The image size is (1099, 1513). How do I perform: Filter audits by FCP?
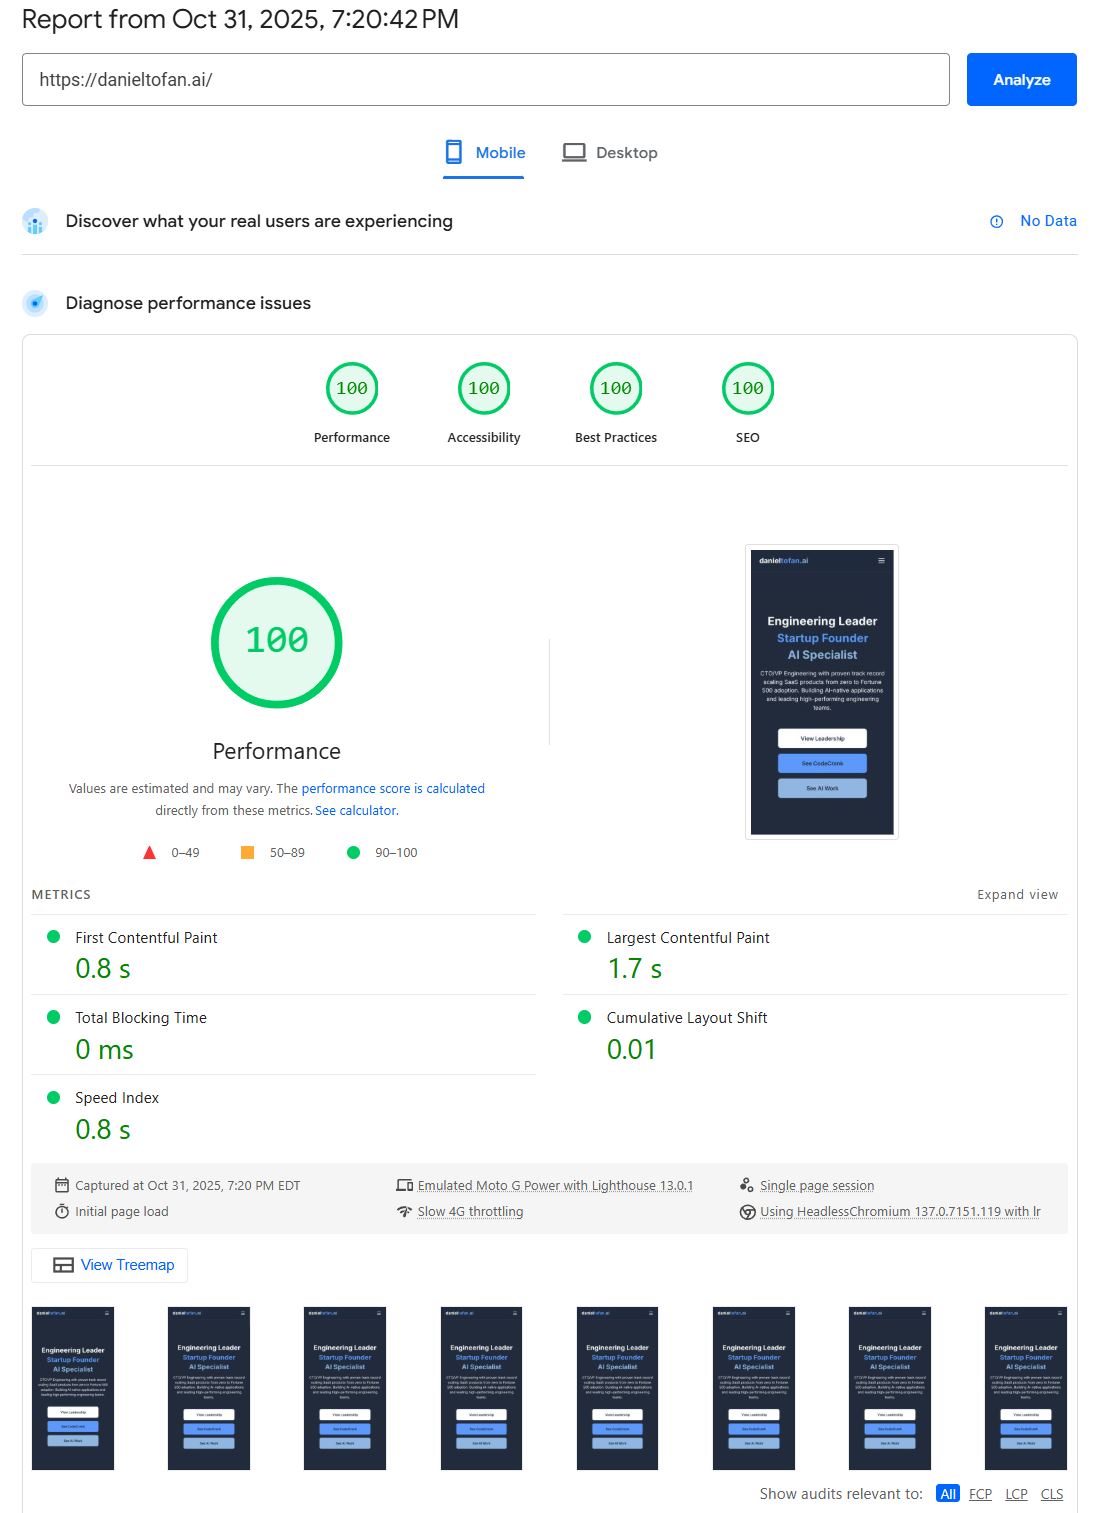point(980,1494)
